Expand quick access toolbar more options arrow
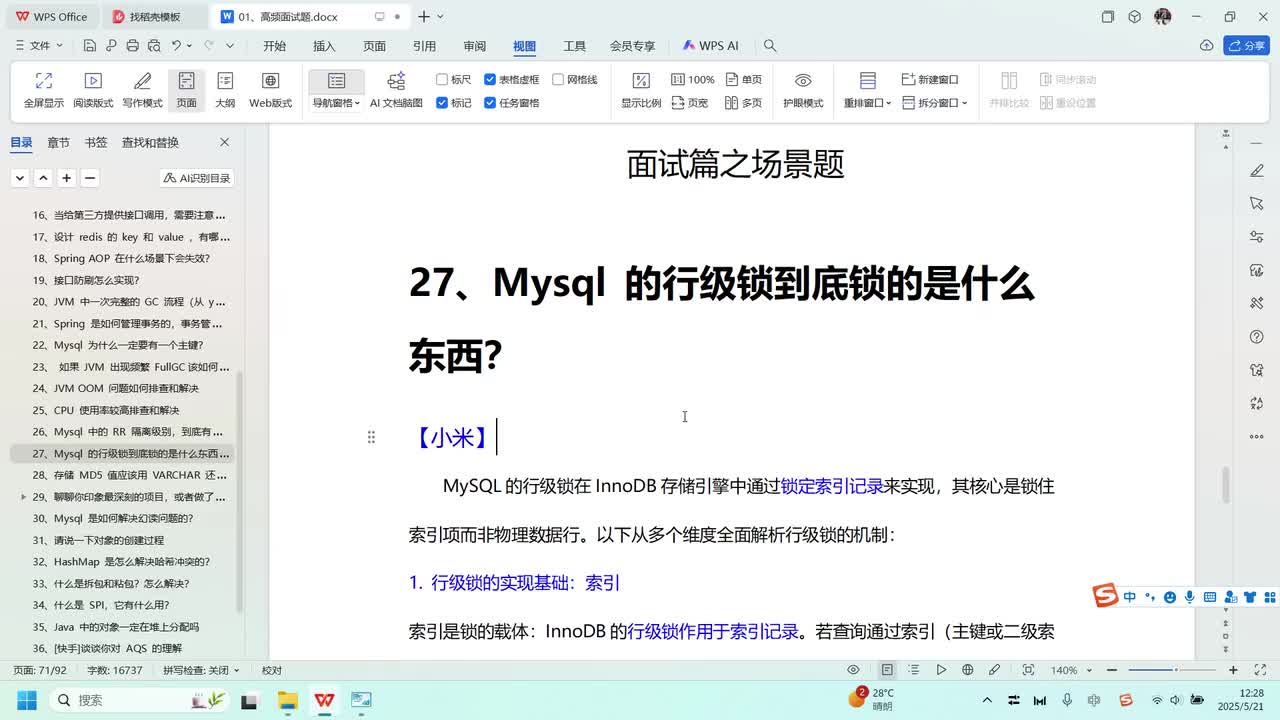The image size is (1280, 720). pyautogui.click(x=230, y=46)
